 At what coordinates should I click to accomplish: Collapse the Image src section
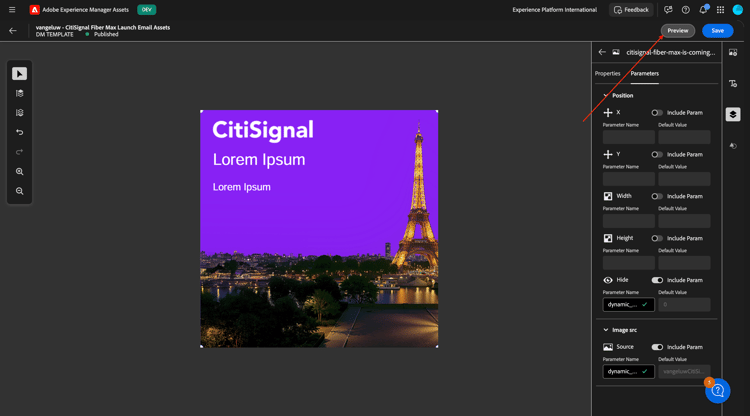tap(606, 330)
